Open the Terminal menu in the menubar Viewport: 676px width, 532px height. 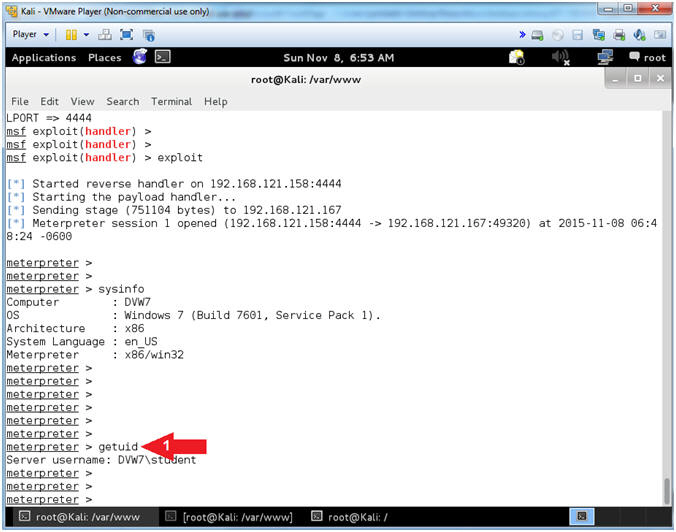[172, 102]
